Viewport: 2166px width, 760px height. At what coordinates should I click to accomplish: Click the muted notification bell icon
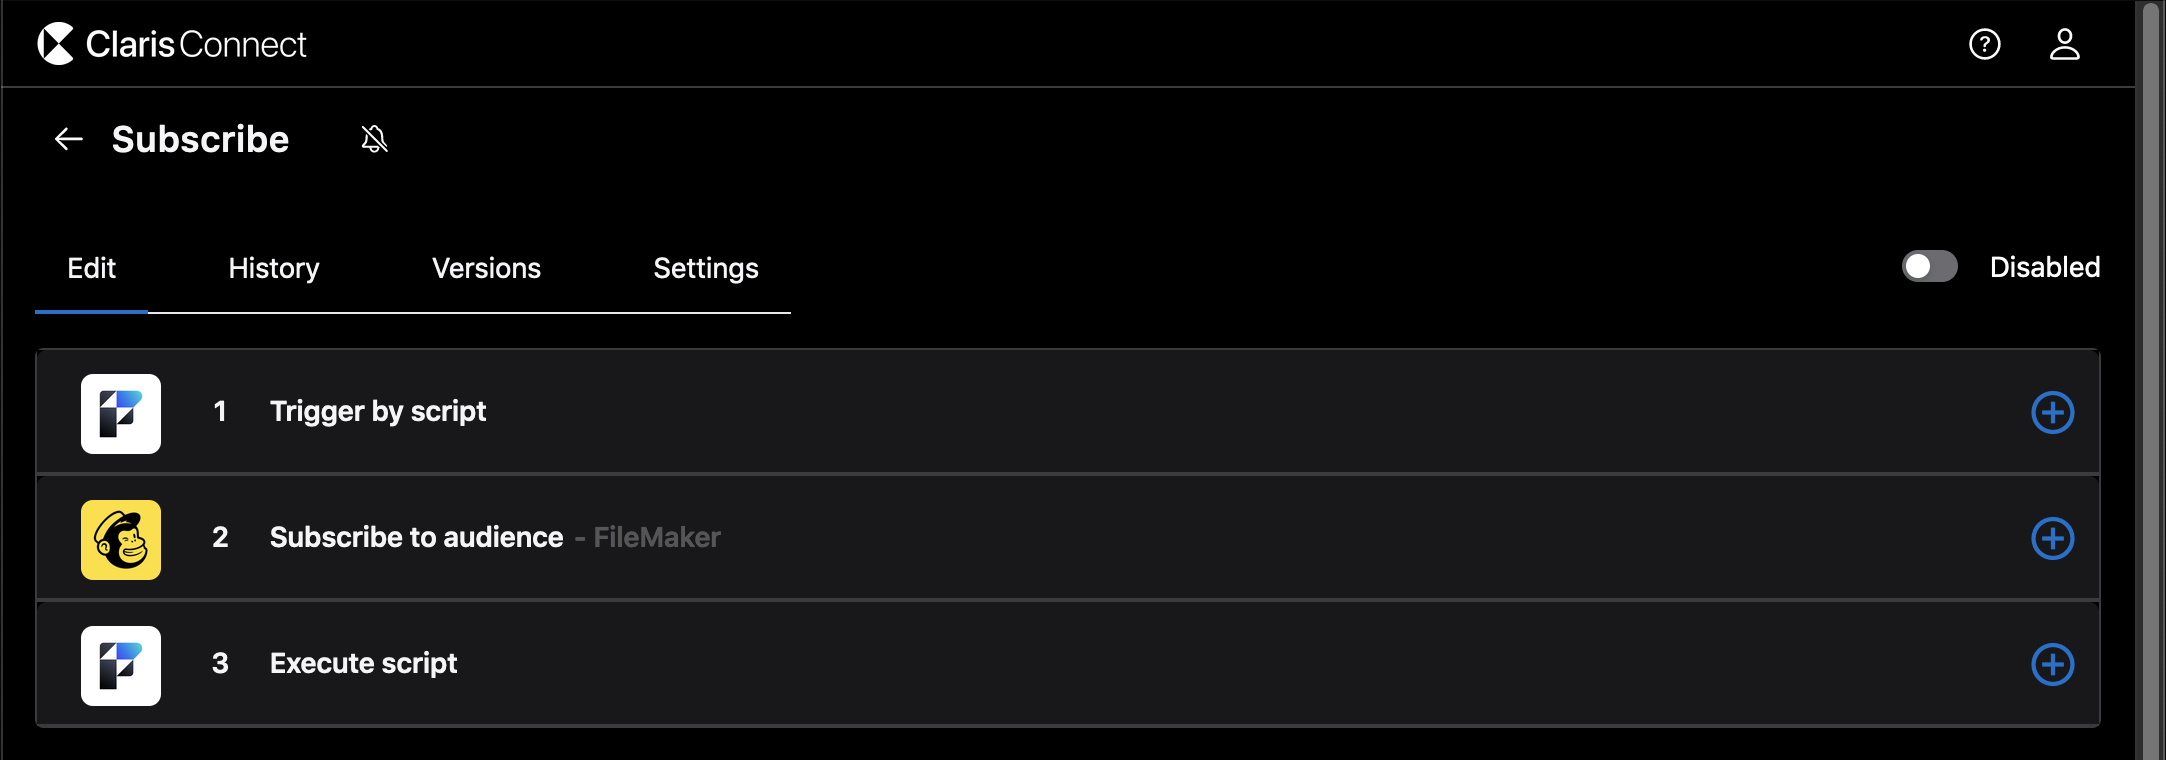374,139
